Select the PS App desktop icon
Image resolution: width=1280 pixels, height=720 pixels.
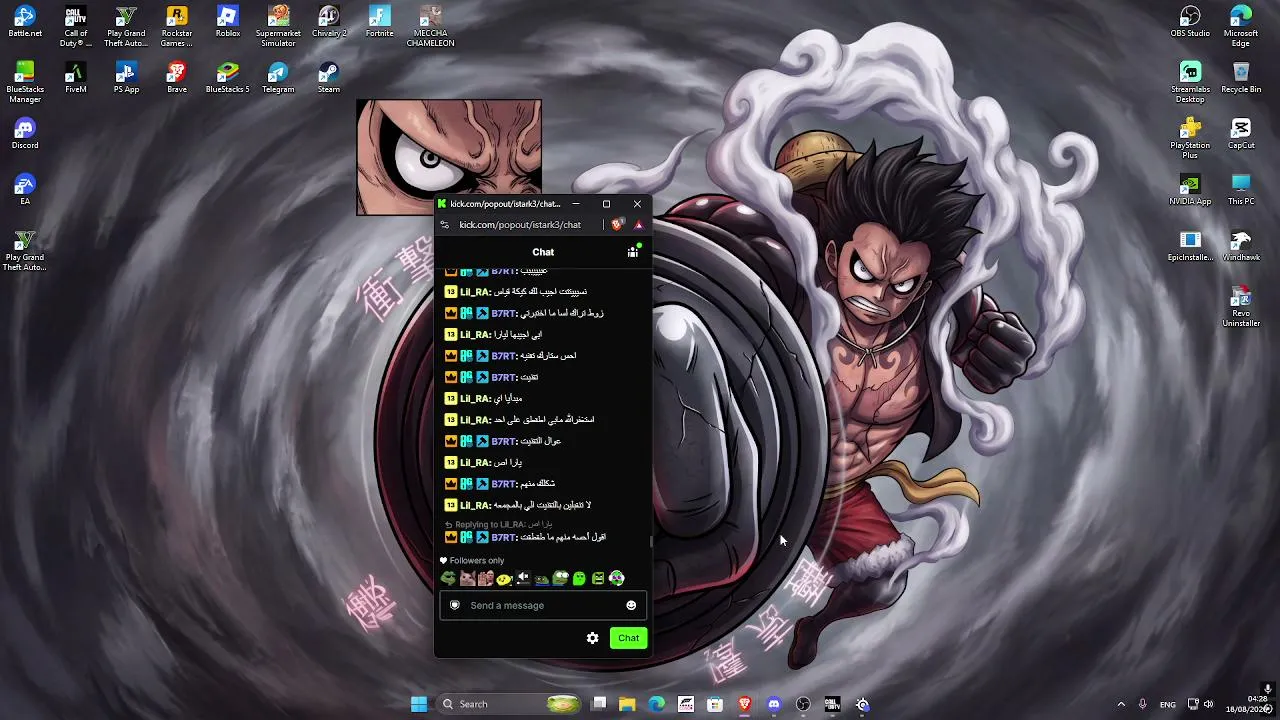point(126,78)
